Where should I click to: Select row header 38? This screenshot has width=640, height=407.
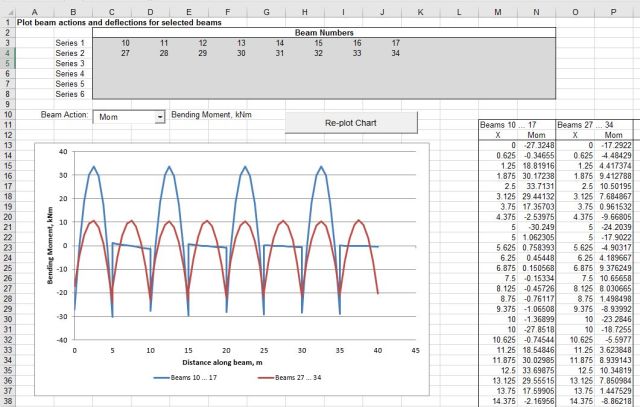point(7,400)
